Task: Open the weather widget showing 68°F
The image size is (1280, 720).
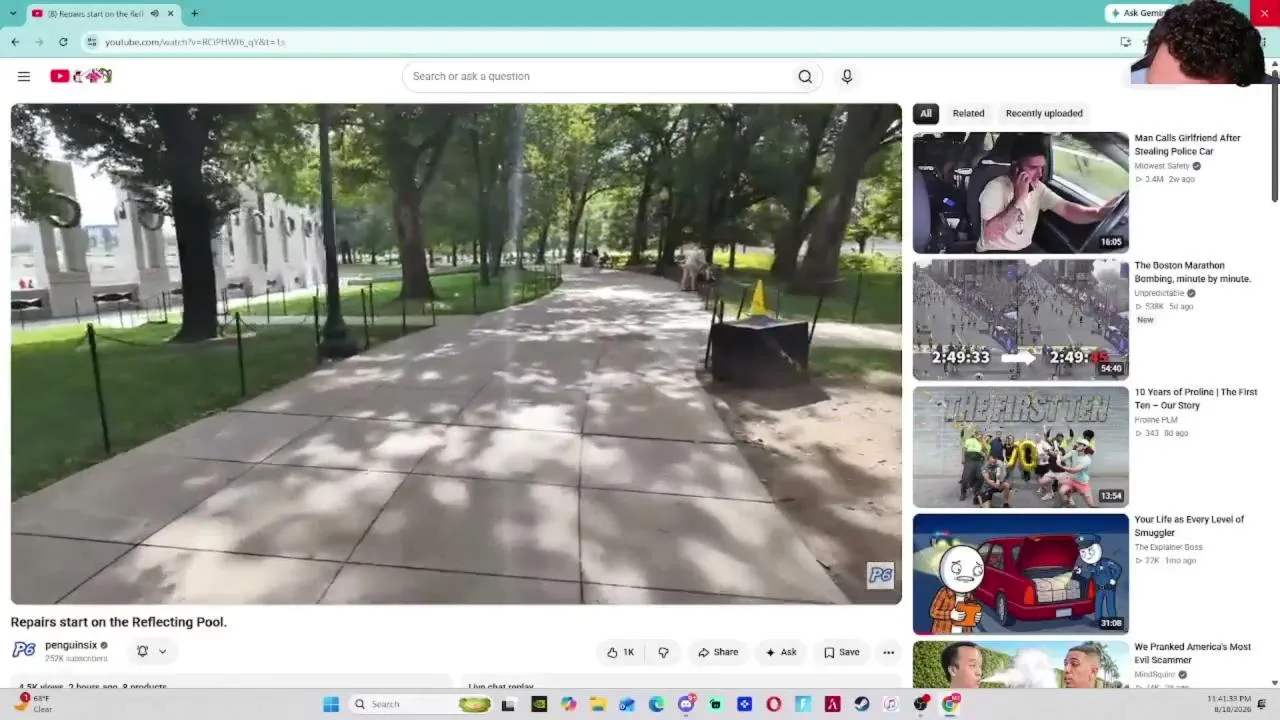Action: pyautogui.click(x=34, y=704)
